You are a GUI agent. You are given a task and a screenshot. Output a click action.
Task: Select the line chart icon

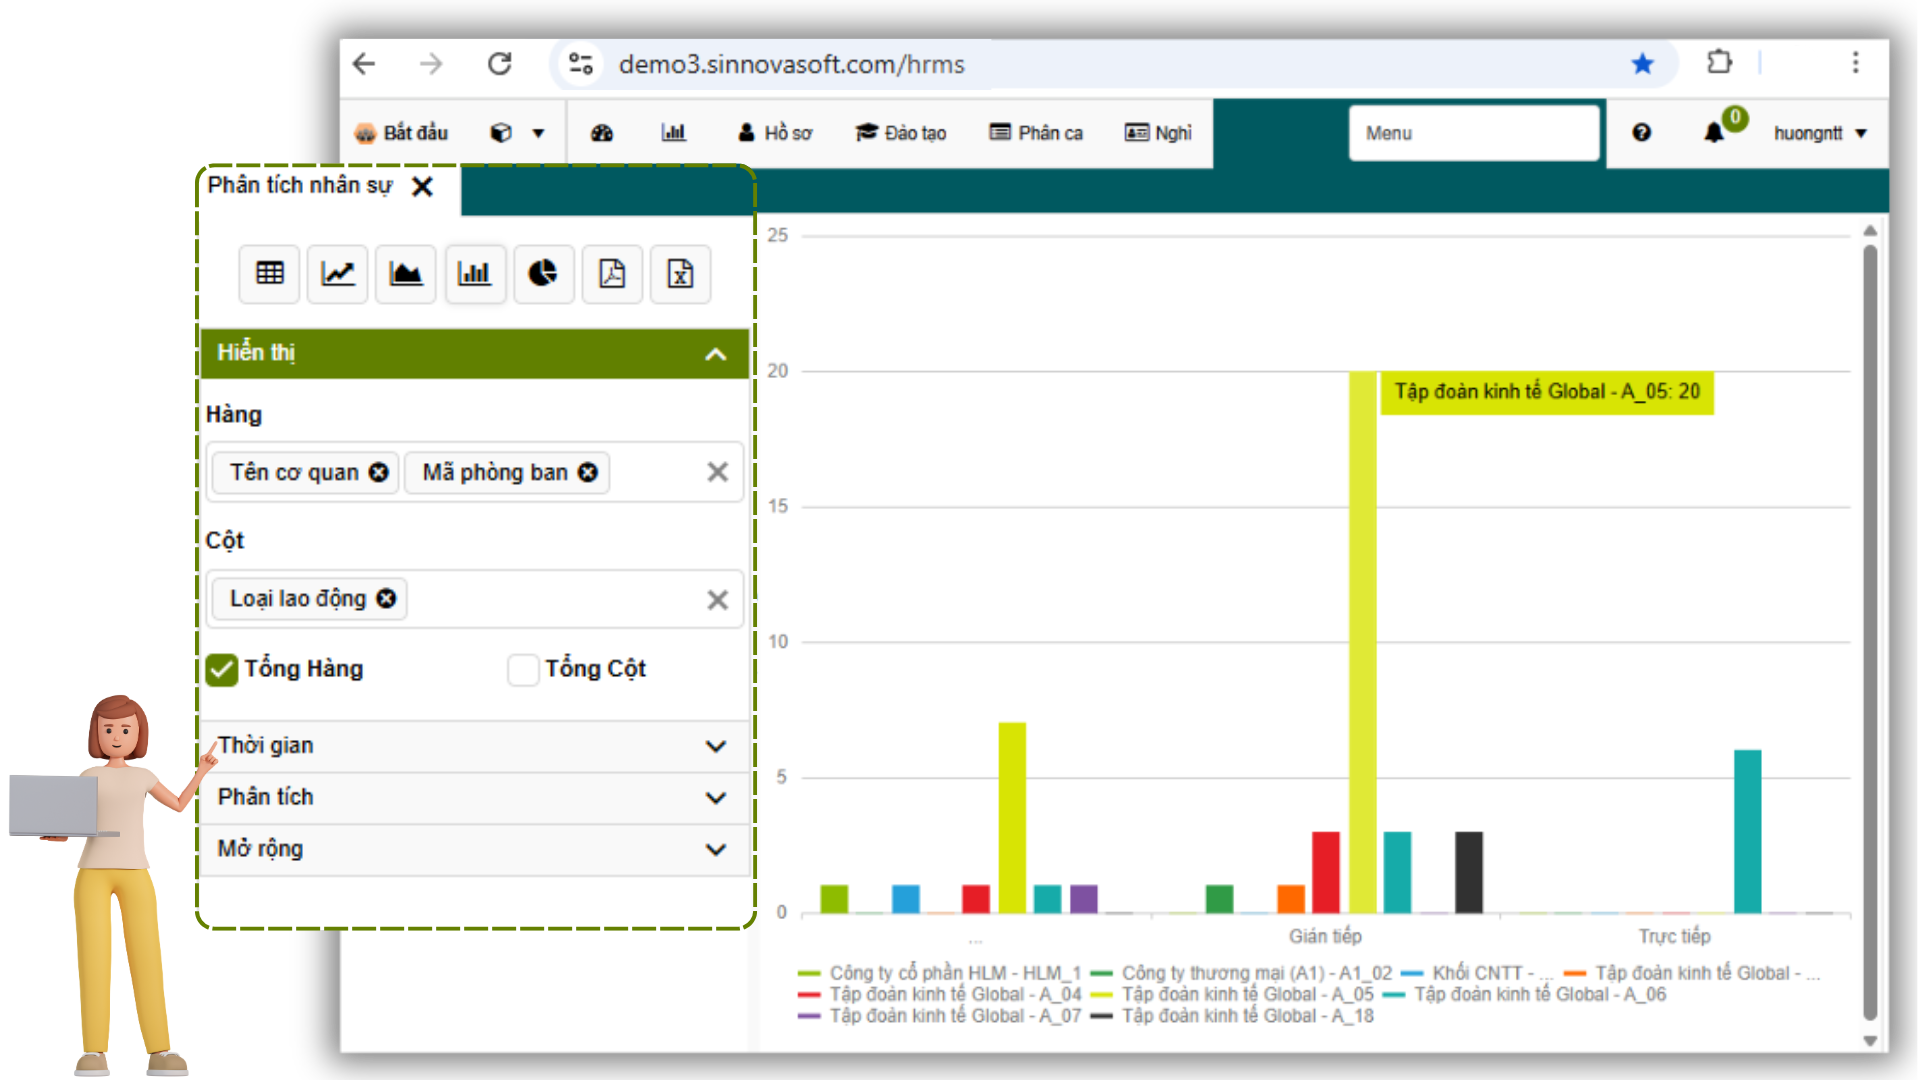pos(337,273)
